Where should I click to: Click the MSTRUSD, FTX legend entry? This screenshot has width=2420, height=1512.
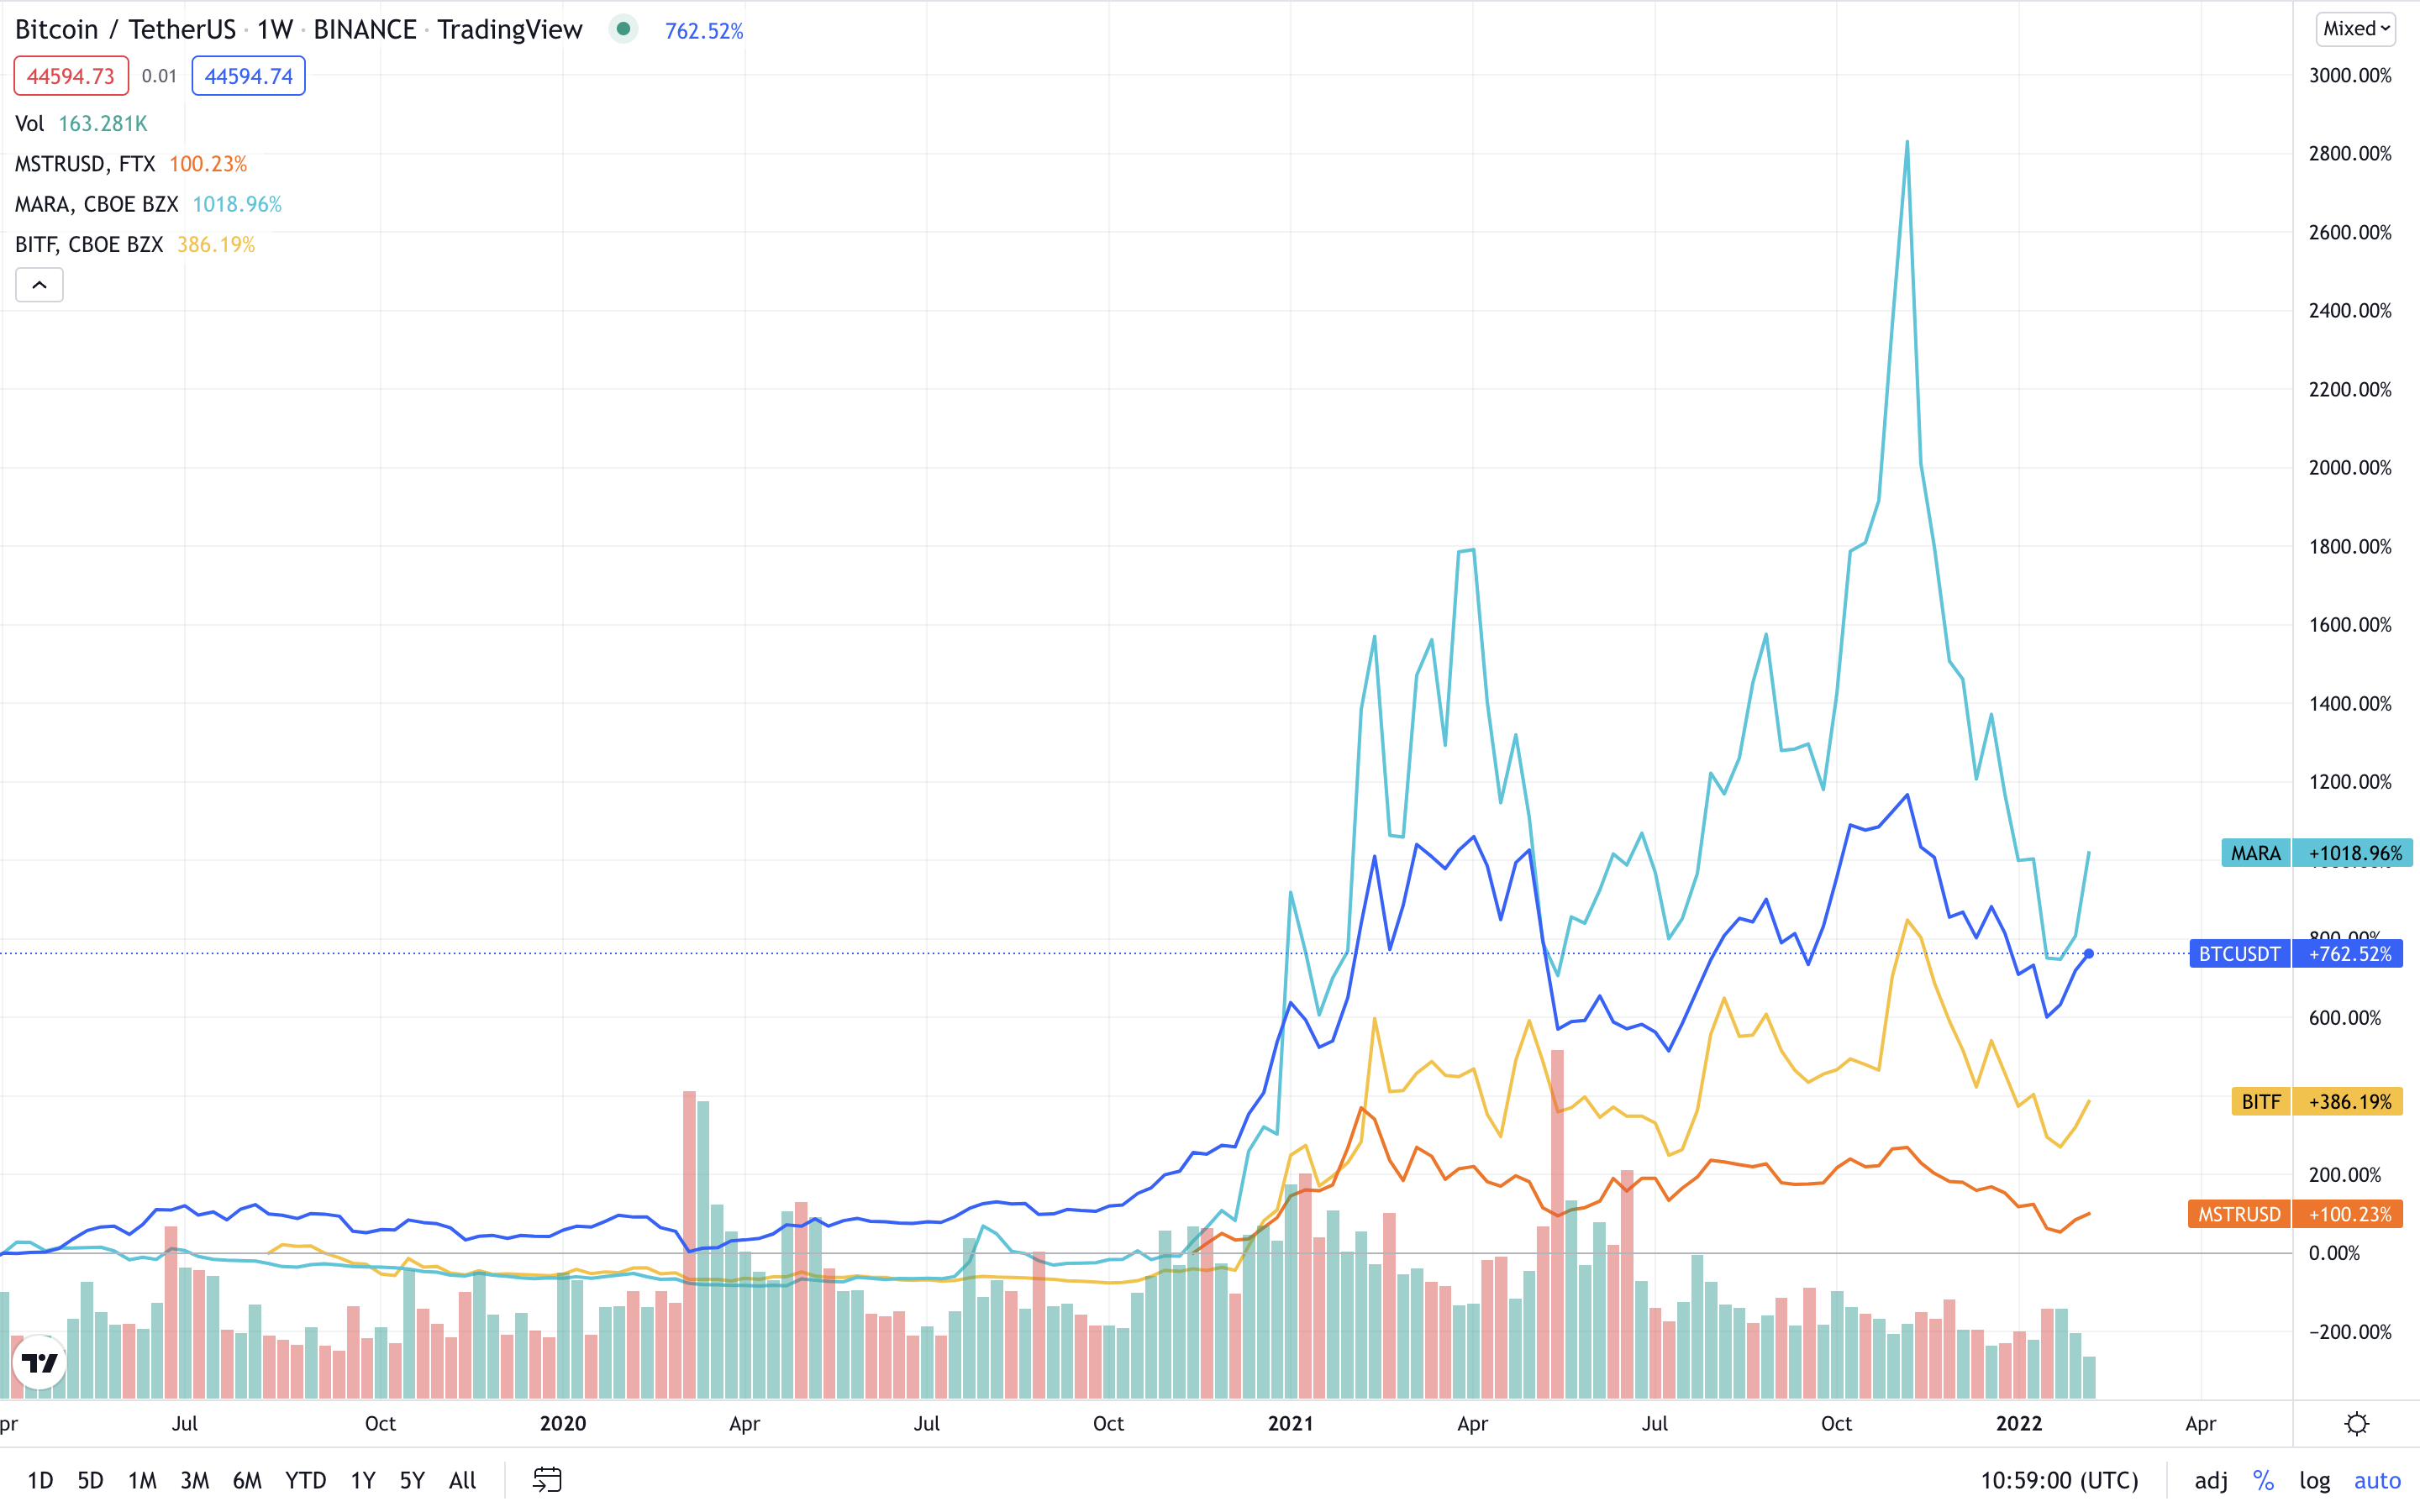(x=85, y=164)
